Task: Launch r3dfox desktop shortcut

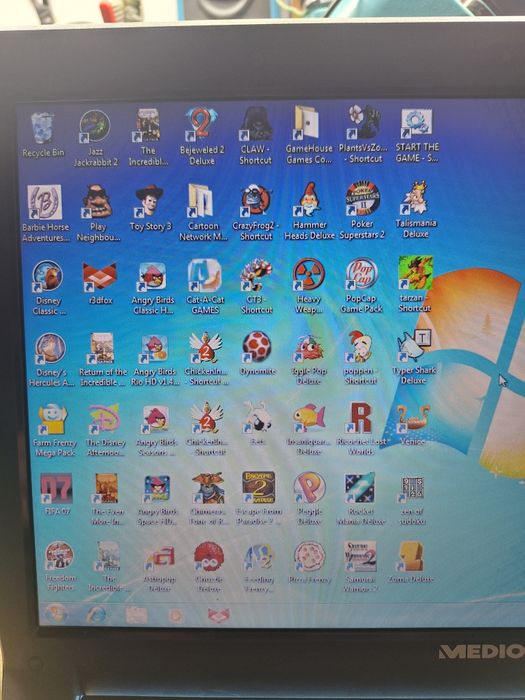Action: (x=100, y=278)
